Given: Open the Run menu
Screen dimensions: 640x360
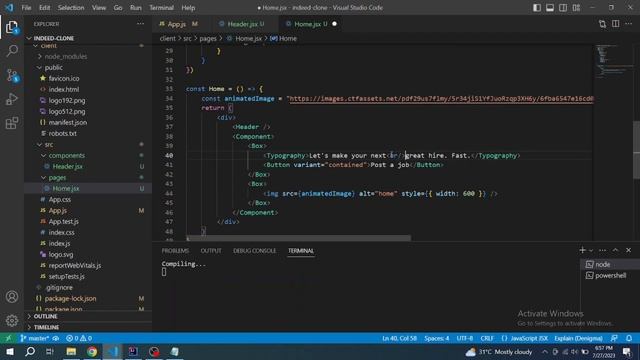Looking at the screenshot, I should pos(136,8).
